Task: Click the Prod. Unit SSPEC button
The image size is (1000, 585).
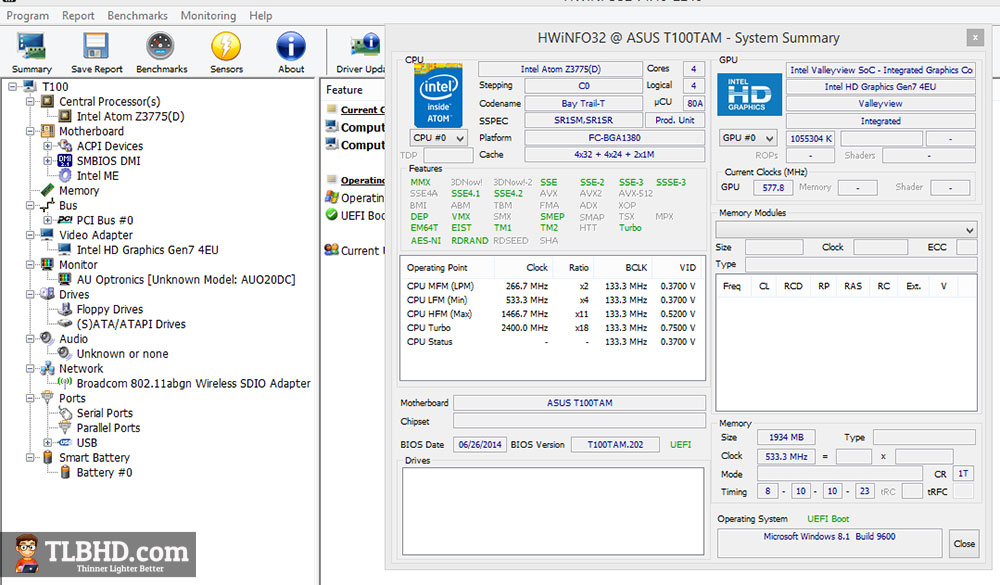Action: click(675, 120)
